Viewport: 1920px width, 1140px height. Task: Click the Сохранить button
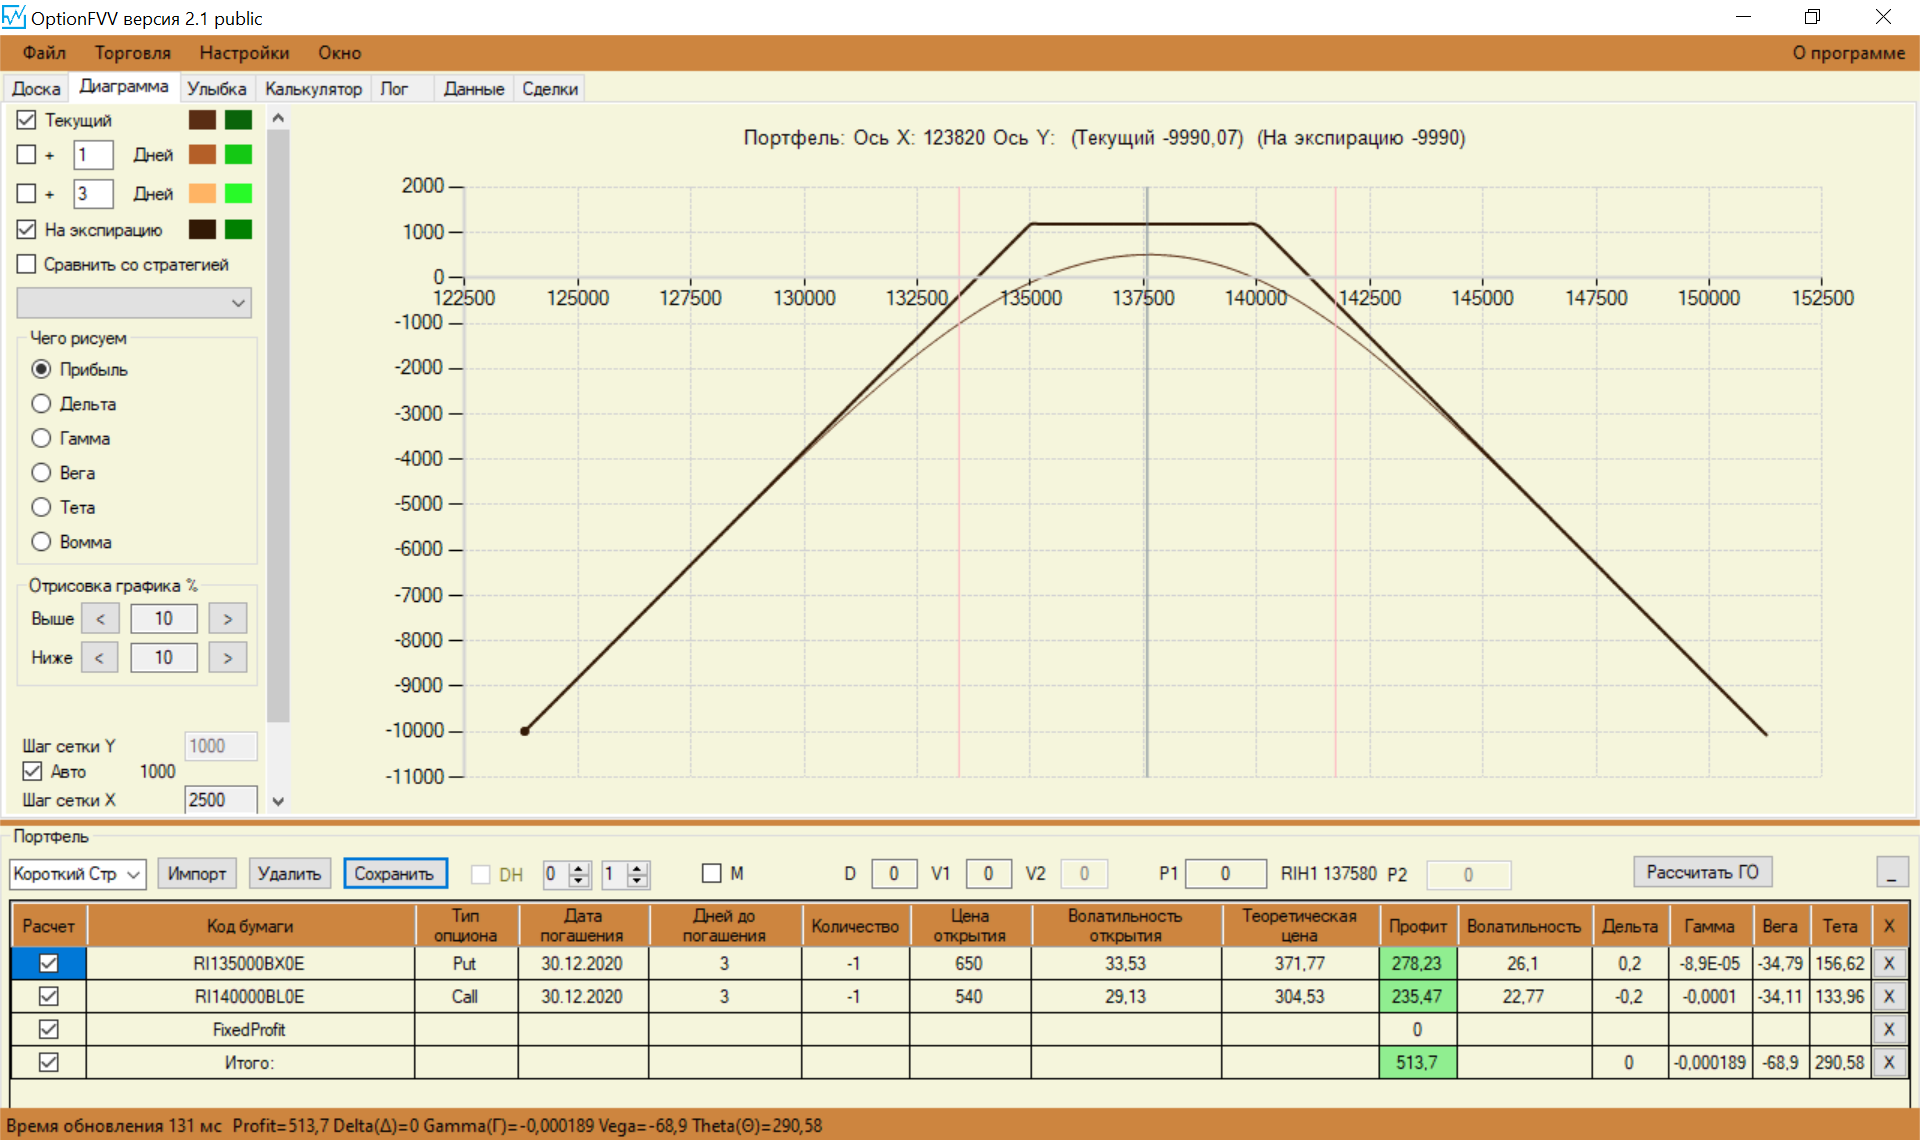394,873
